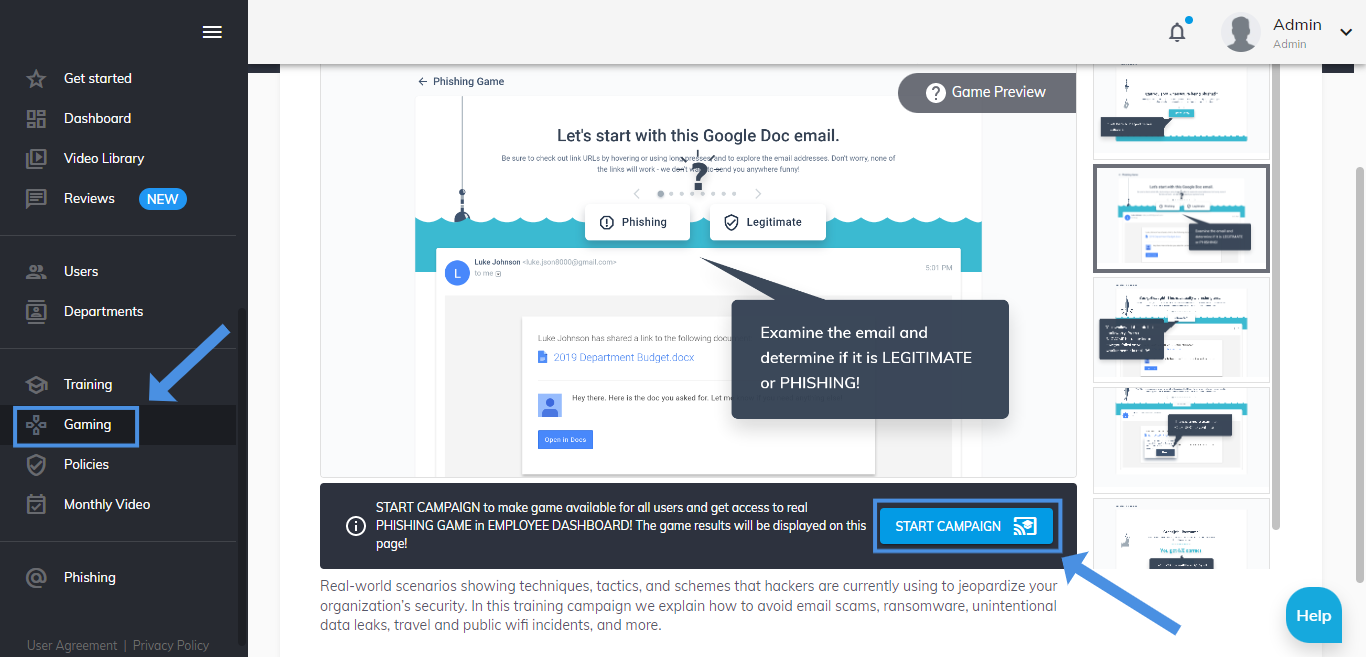Click the START CAMPAIGN button
Screen dimensions: 1366x657
[x=966, y=526]
